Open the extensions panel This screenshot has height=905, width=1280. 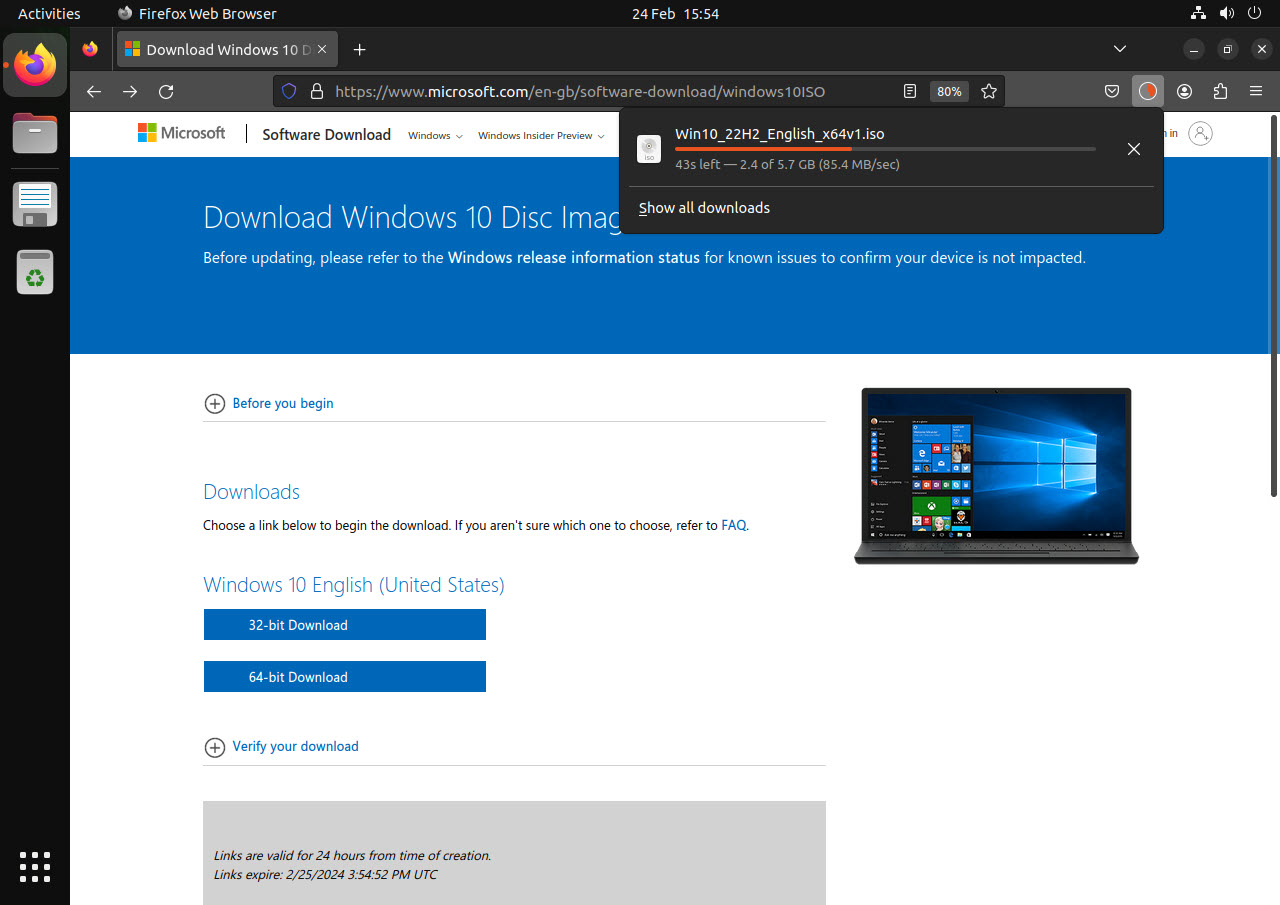(x=1220, y=91)
